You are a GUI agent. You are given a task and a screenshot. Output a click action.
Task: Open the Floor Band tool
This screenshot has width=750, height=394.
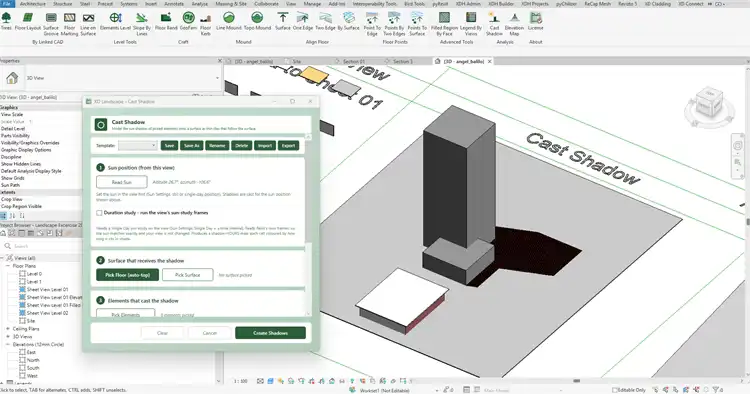(166, 22)
